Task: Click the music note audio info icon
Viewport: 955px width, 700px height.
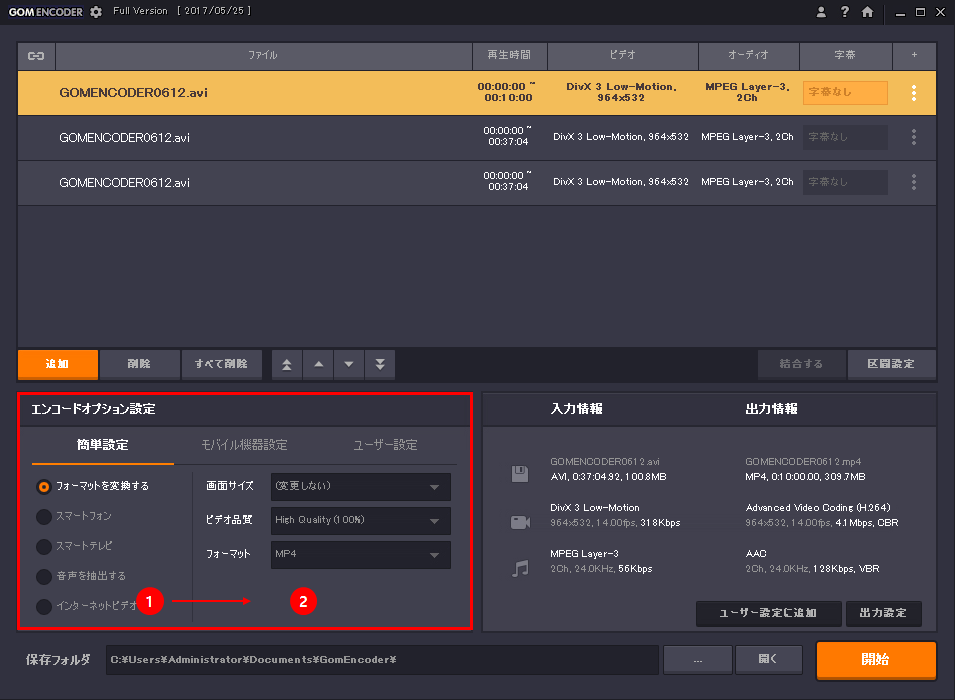Action: coord(520,568)
